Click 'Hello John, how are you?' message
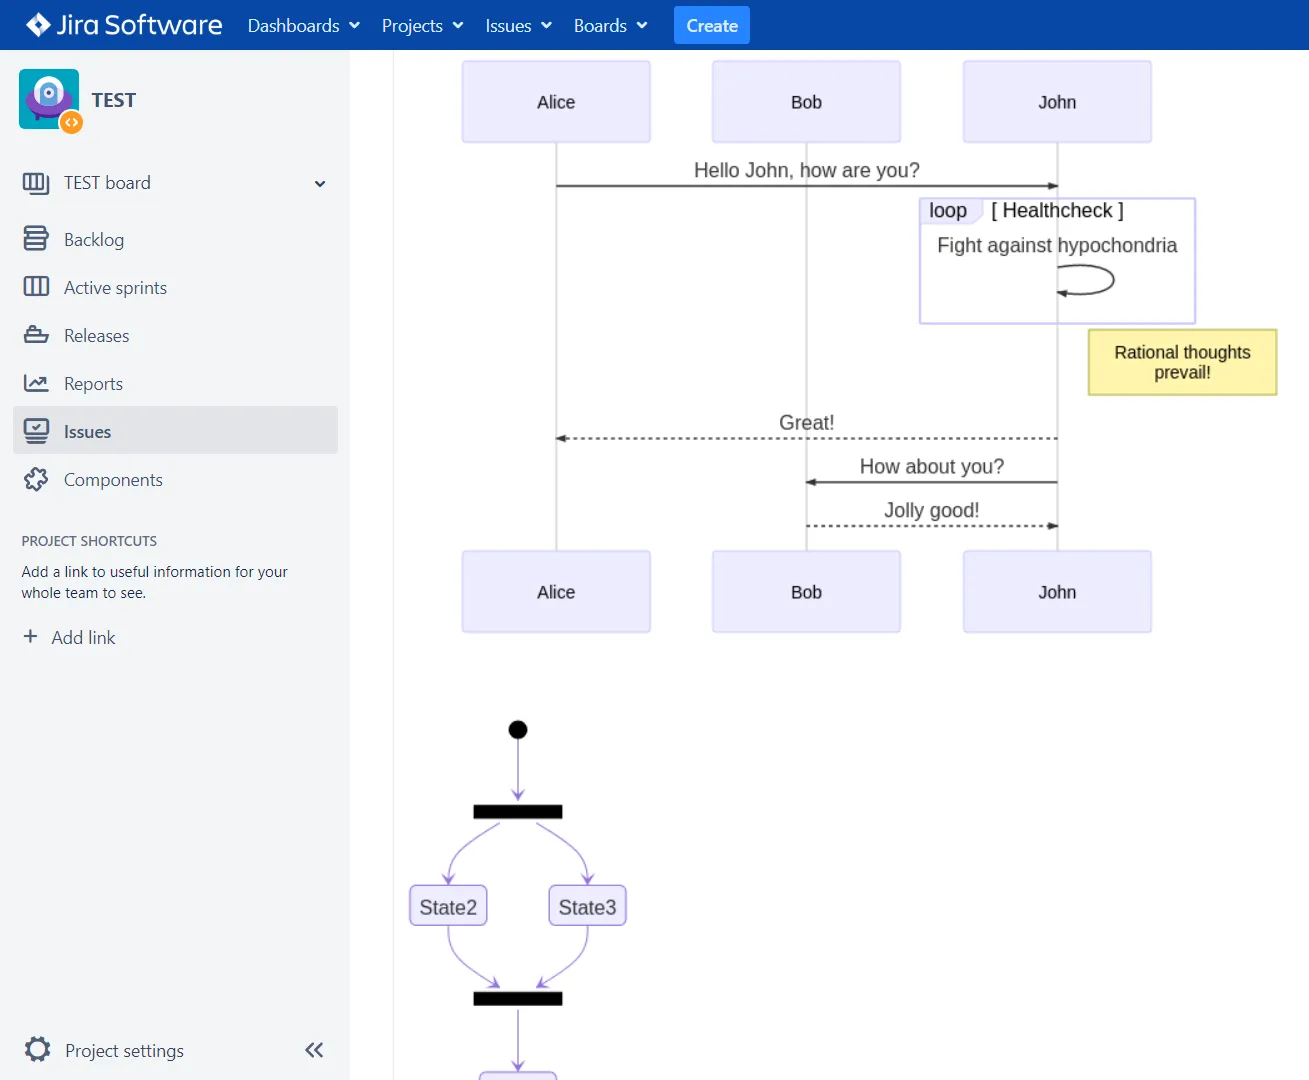 (x=806, y=170)
